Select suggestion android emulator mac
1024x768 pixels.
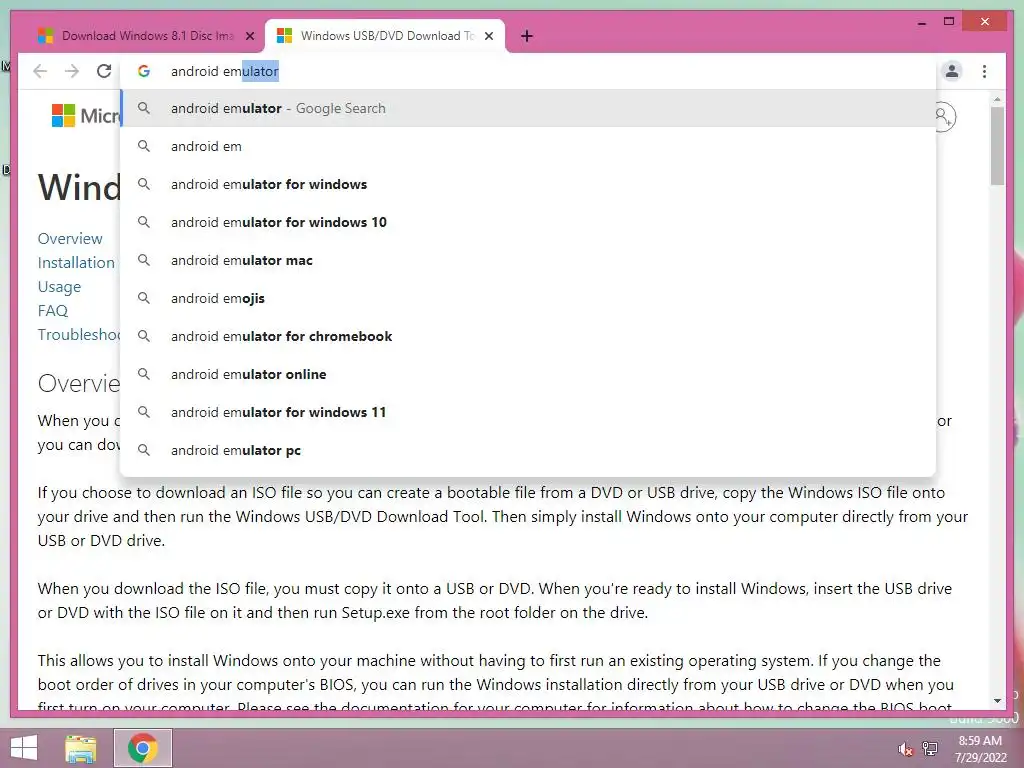point(528,260)
